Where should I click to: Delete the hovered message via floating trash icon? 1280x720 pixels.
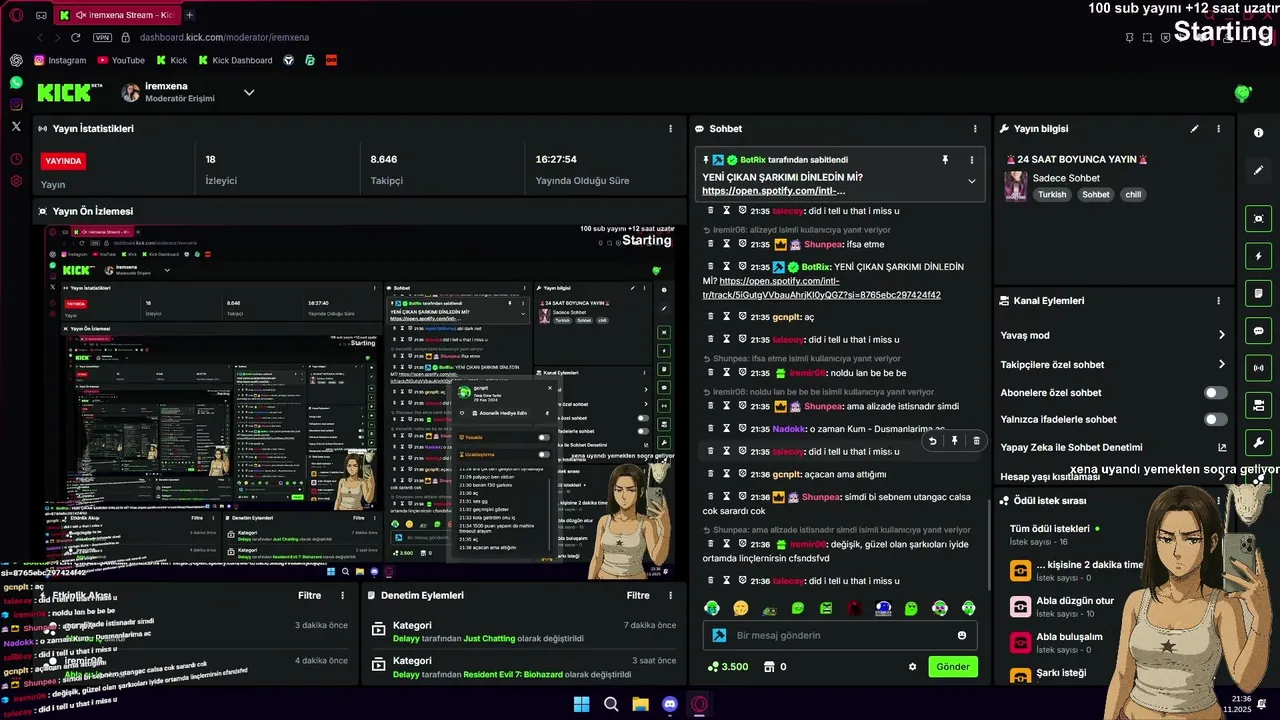click(976, 441)
